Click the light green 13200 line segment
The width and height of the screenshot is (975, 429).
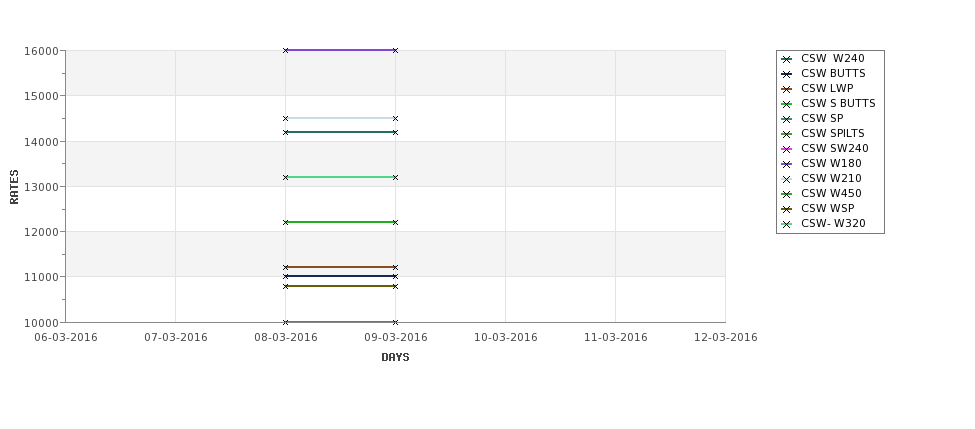pos(340,177)
